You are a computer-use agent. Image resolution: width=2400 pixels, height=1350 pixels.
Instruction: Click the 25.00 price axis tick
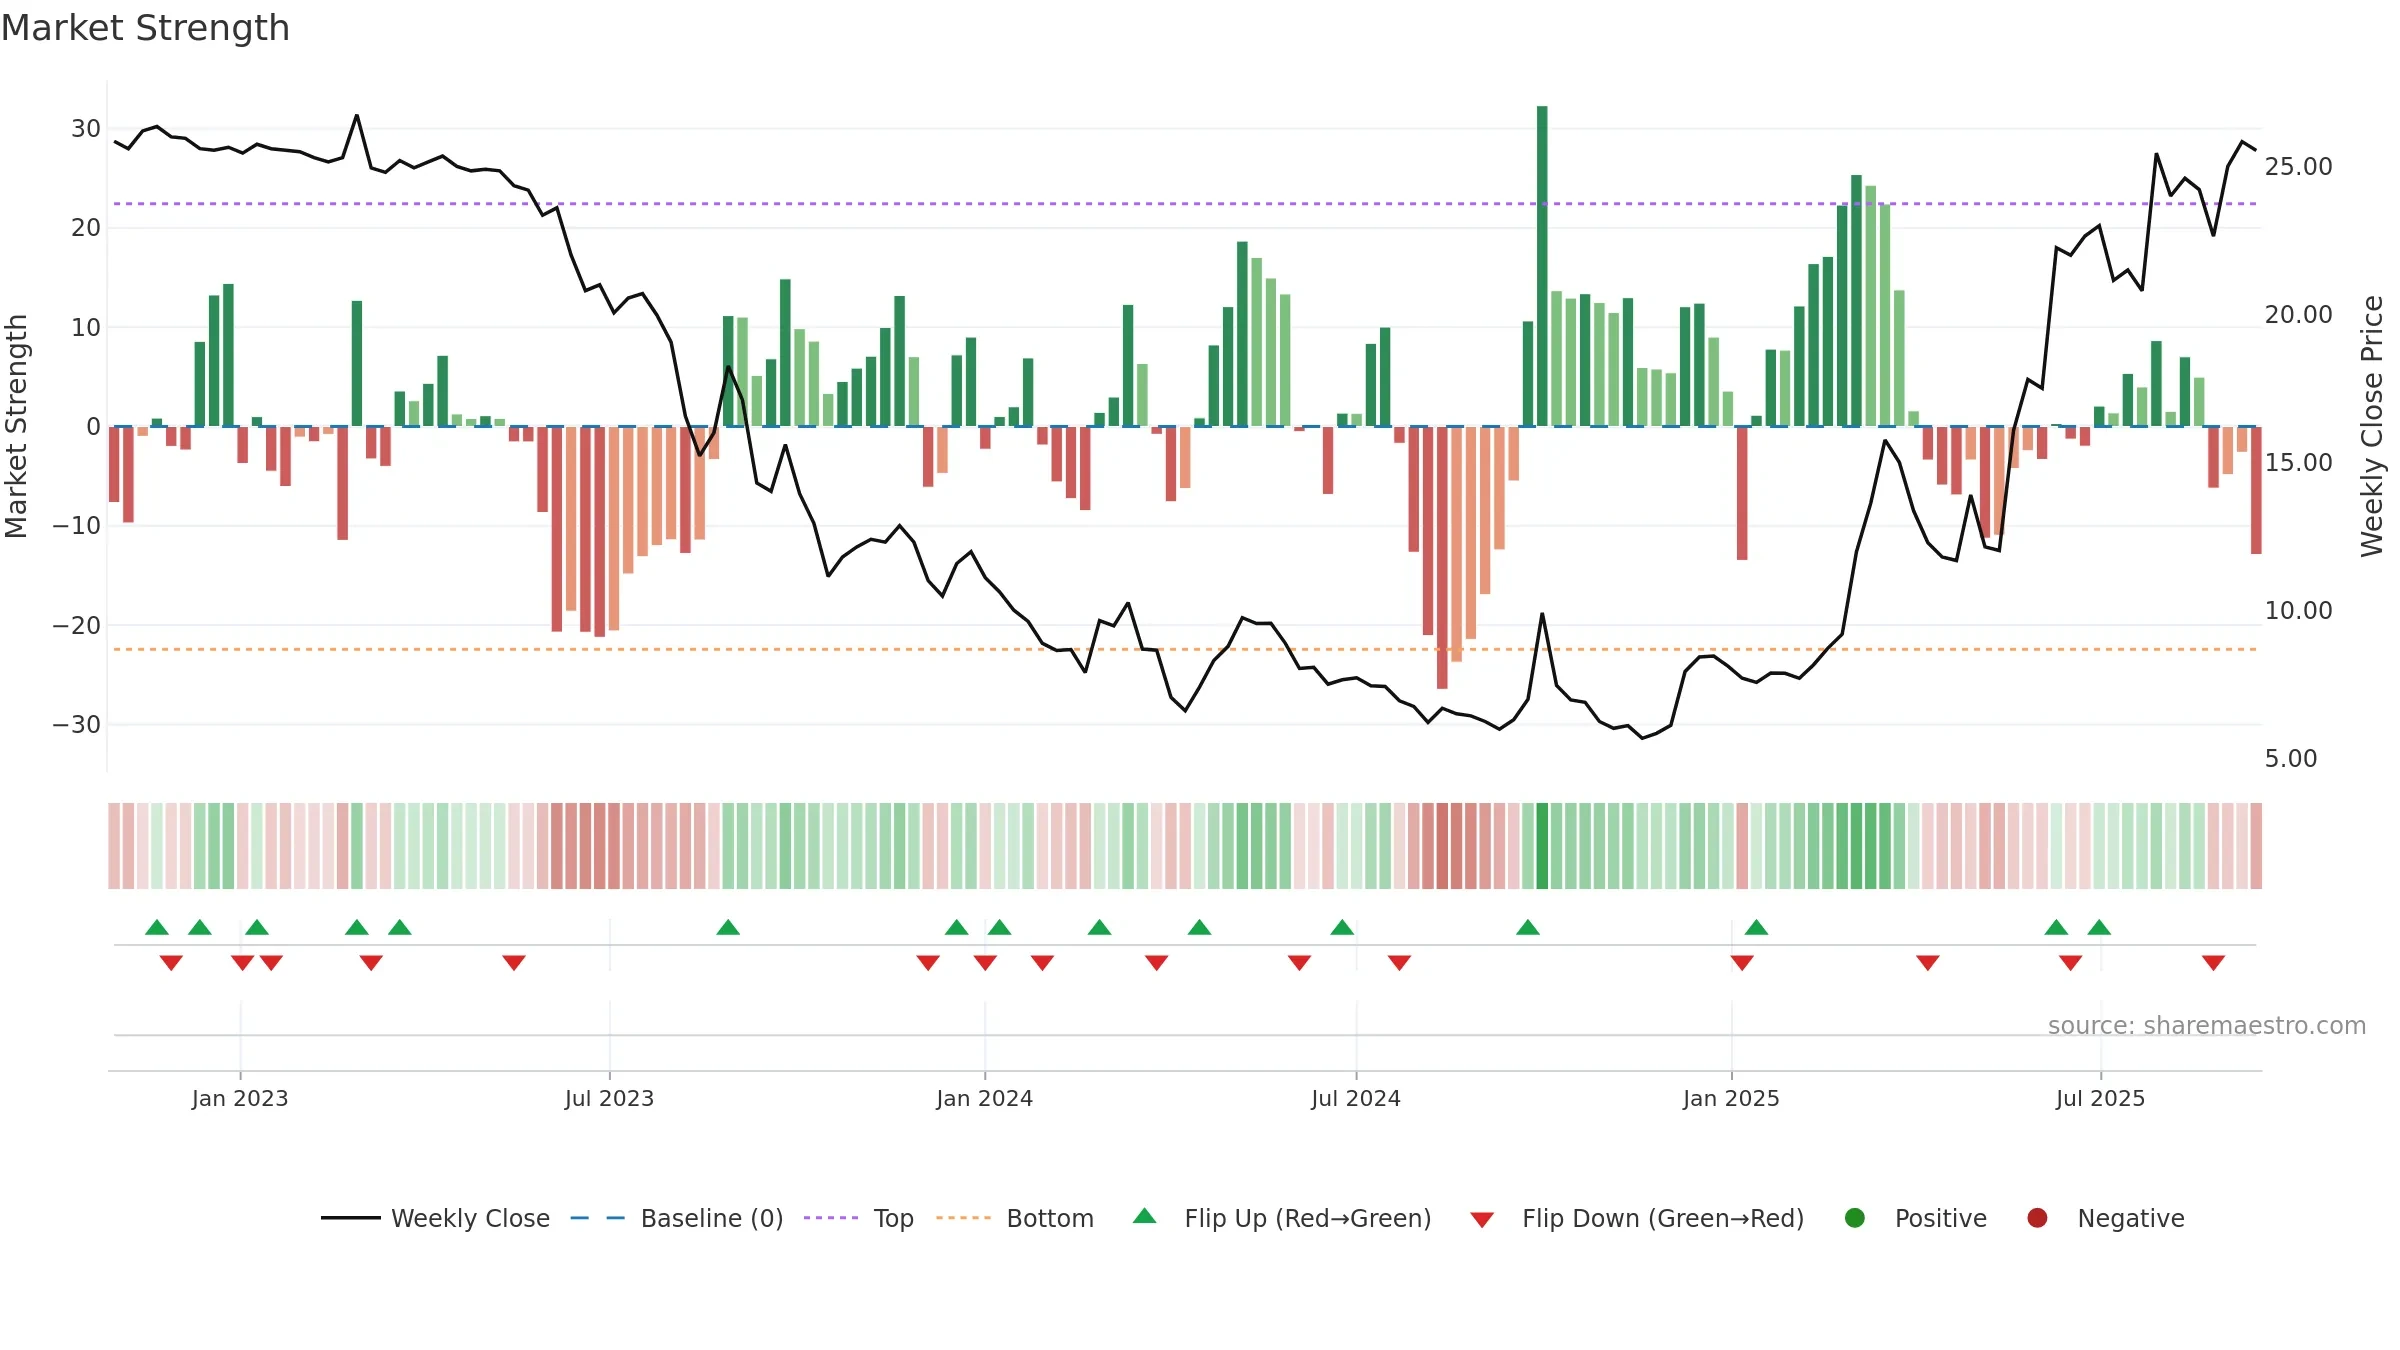click(2298, 167)
